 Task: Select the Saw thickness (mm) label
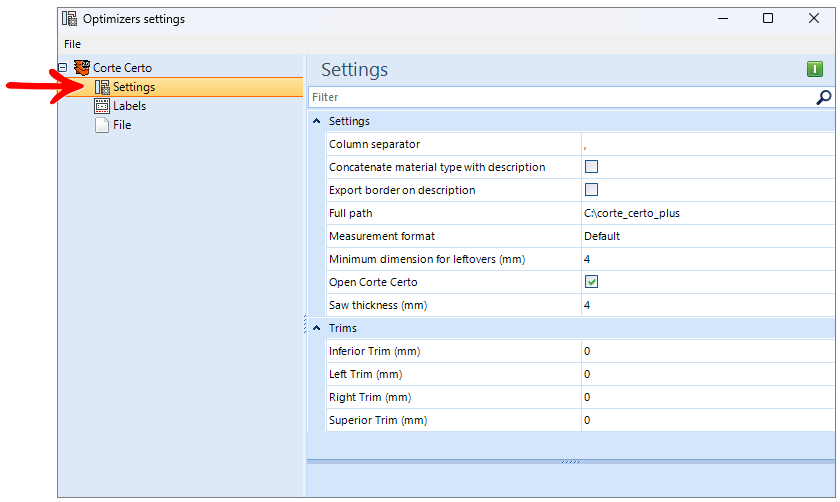(378, 305)
